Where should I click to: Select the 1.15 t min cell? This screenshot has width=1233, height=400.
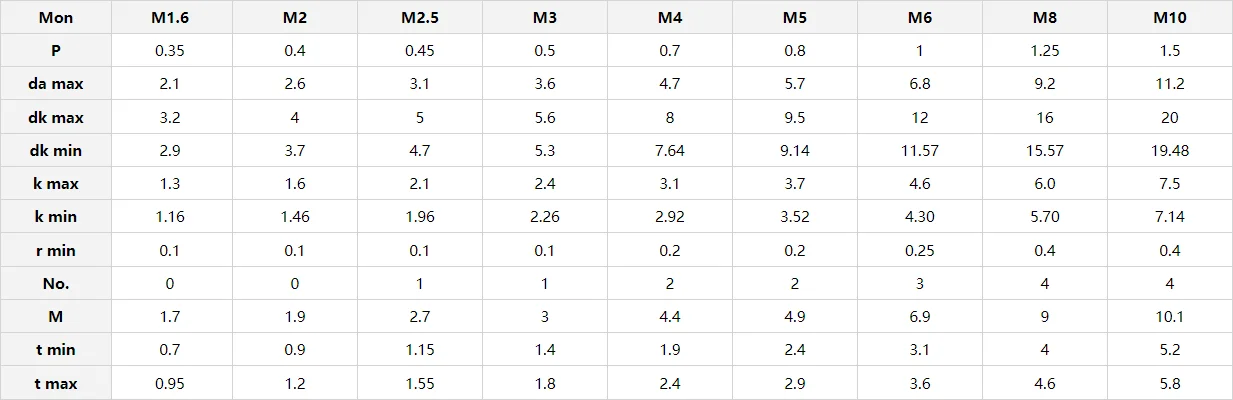[420, 350]
